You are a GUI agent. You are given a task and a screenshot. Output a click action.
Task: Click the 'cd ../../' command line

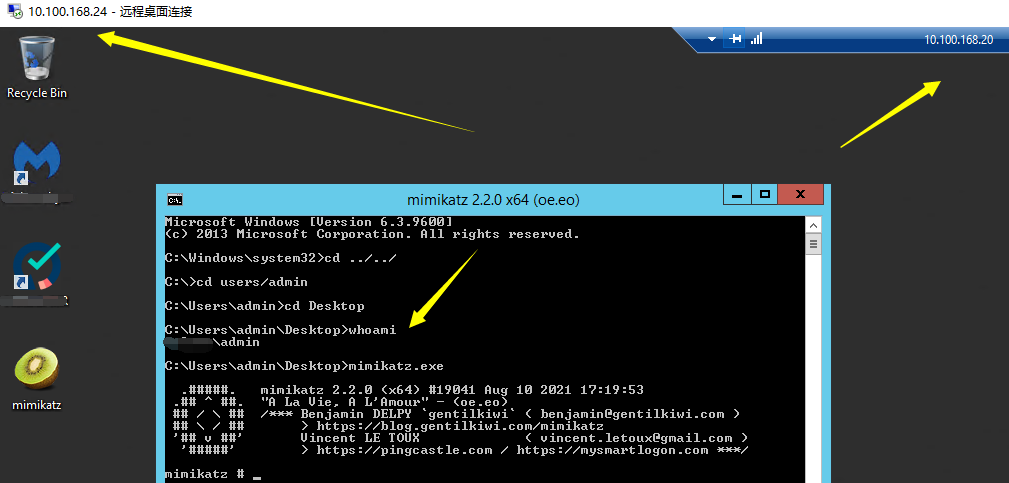tap(281, 258)
